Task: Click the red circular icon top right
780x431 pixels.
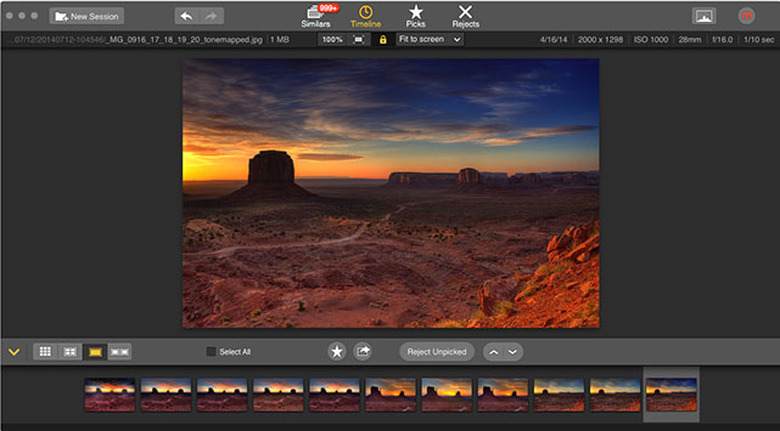Action: (745, 16)
